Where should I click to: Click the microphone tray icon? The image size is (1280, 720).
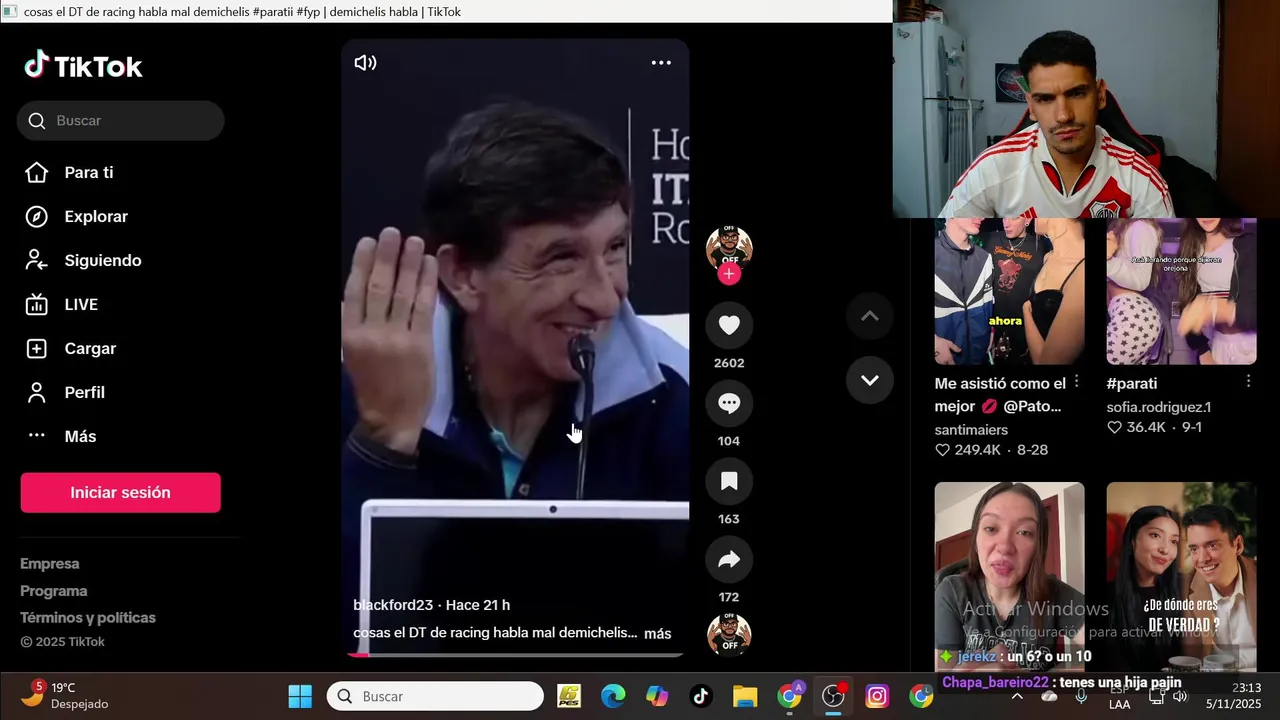coord(1081,697)
